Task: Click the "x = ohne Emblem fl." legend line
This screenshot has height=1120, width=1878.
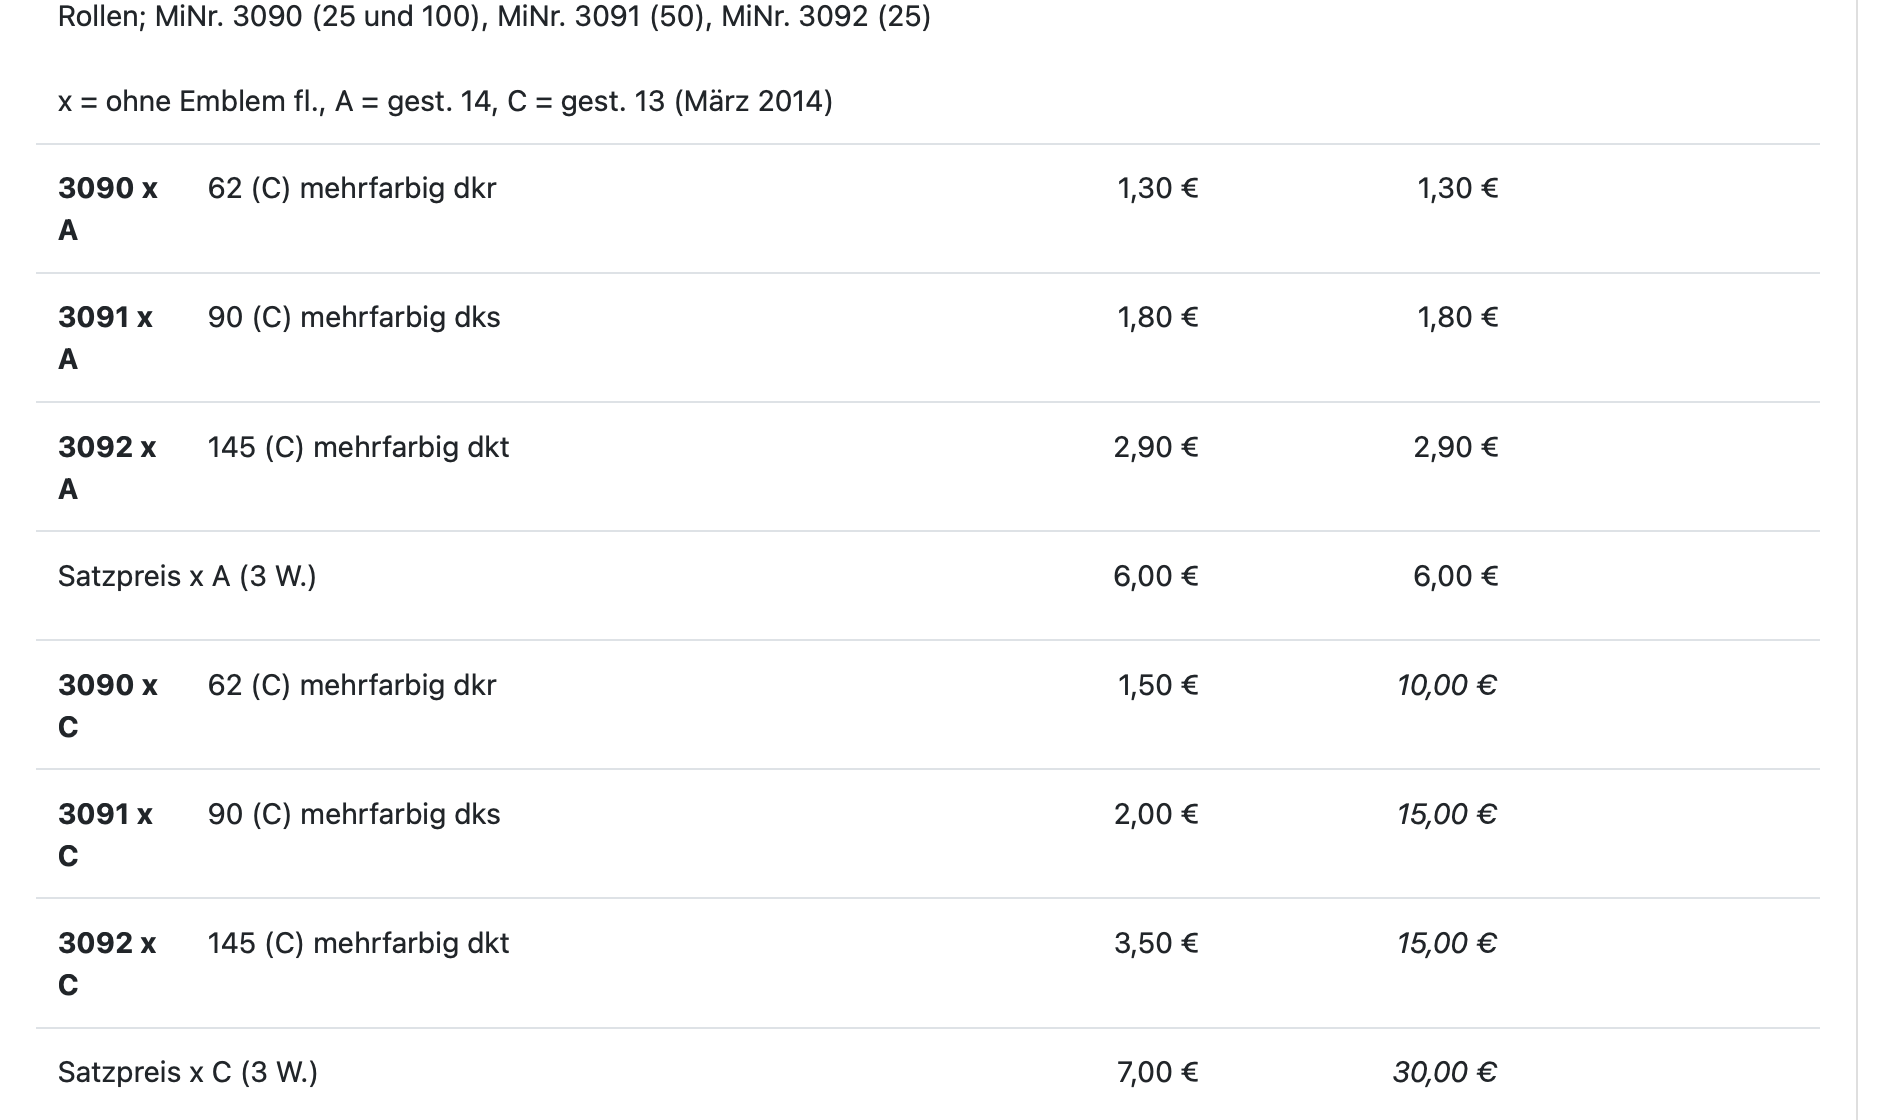Action: pyautogui.click(x=445, y=101)
